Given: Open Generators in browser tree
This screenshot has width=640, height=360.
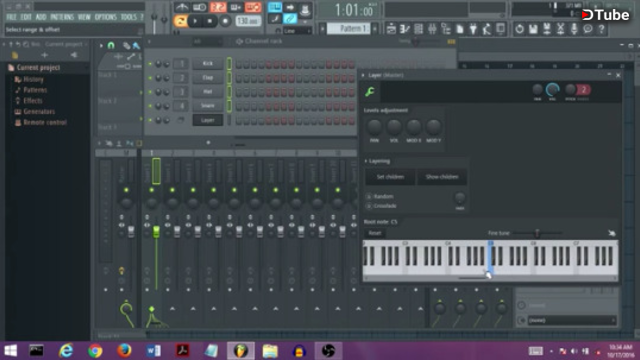Looking at the screenshot, I should [39, 111].
